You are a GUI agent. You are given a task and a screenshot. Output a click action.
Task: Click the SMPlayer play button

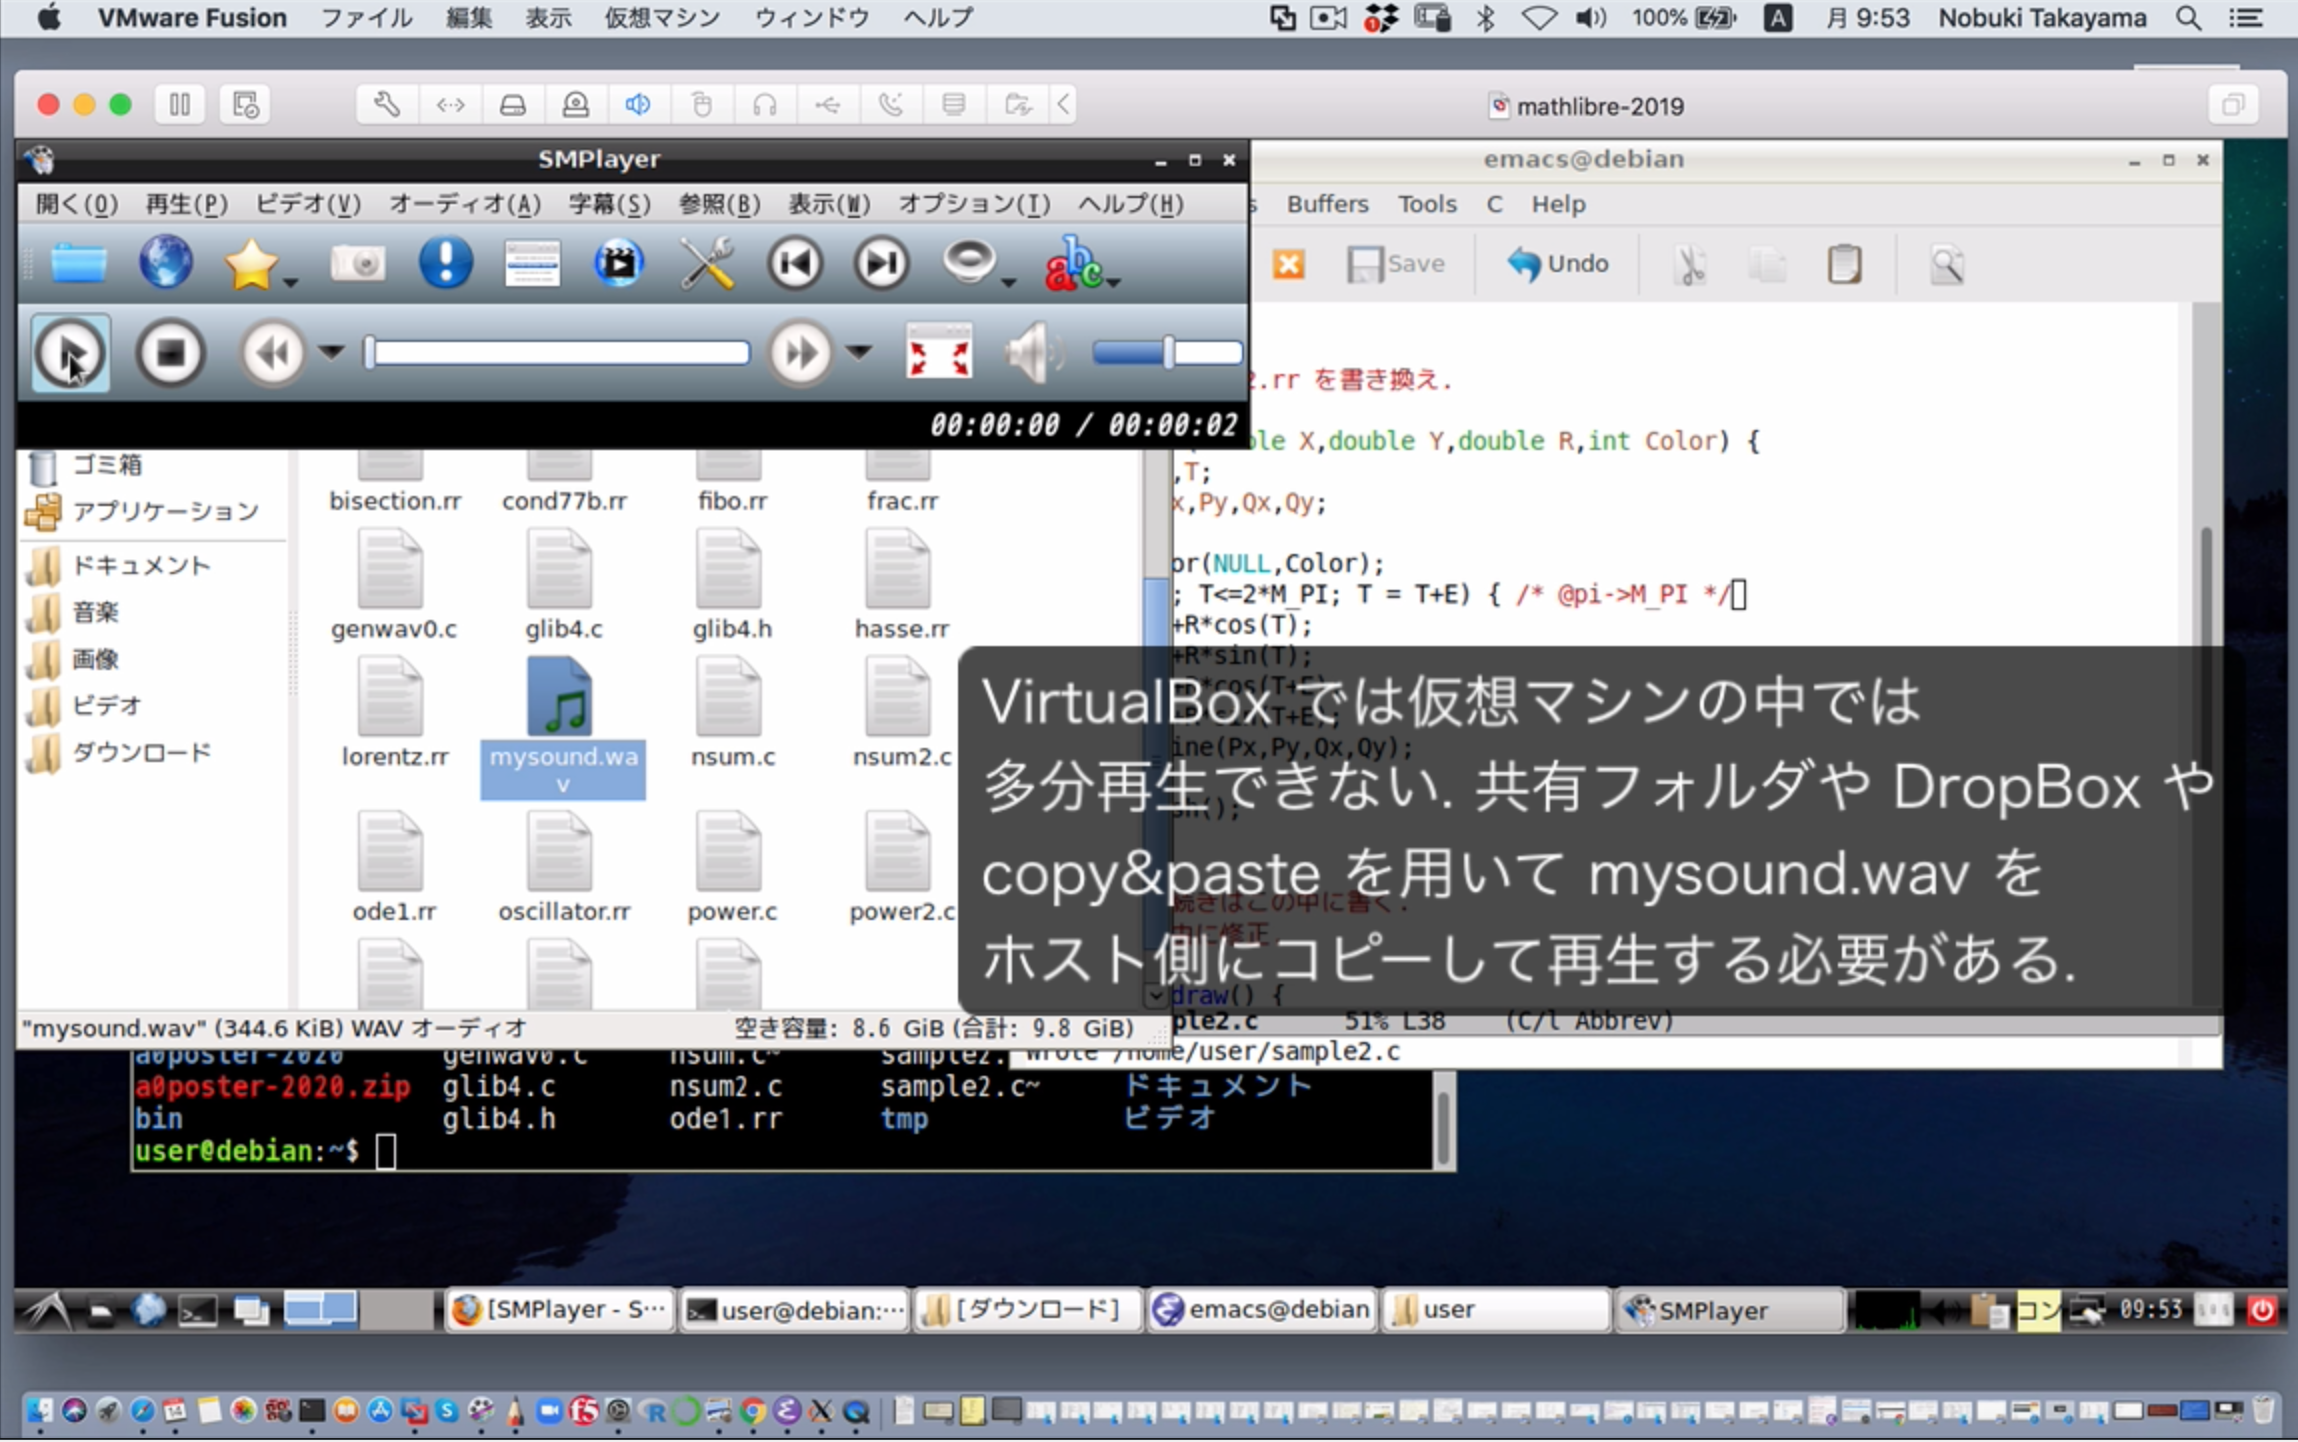pyautogui.click(x=70, y=353)
